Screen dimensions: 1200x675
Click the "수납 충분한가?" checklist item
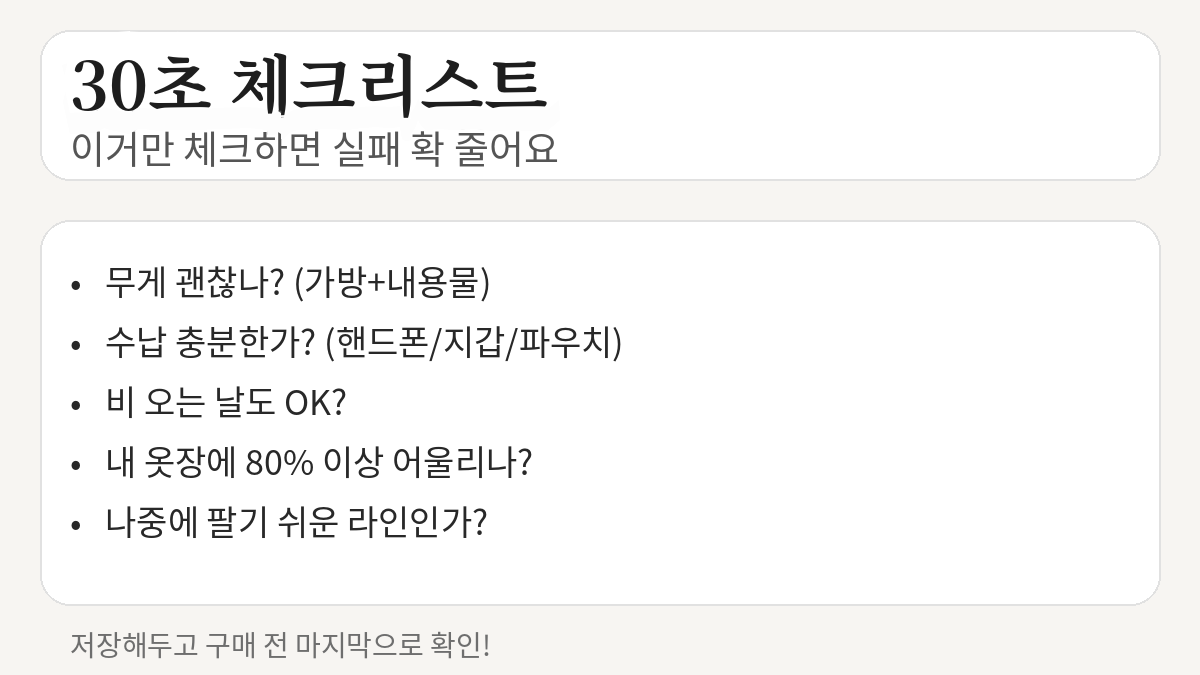point(210,344)
